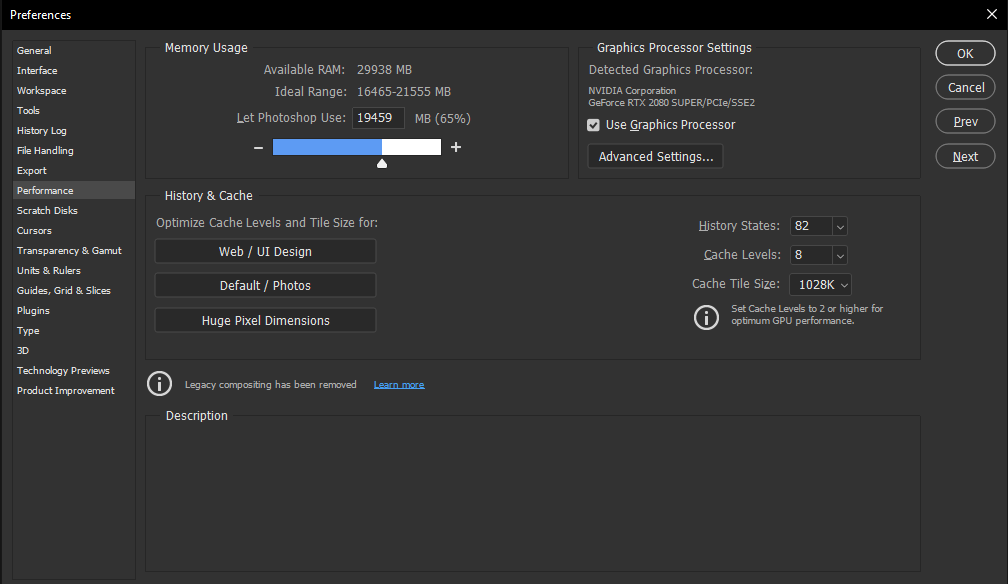Screen dimensions: 1008x584
Task: Click the Advanced Settings button
Action: coord(655,157)
